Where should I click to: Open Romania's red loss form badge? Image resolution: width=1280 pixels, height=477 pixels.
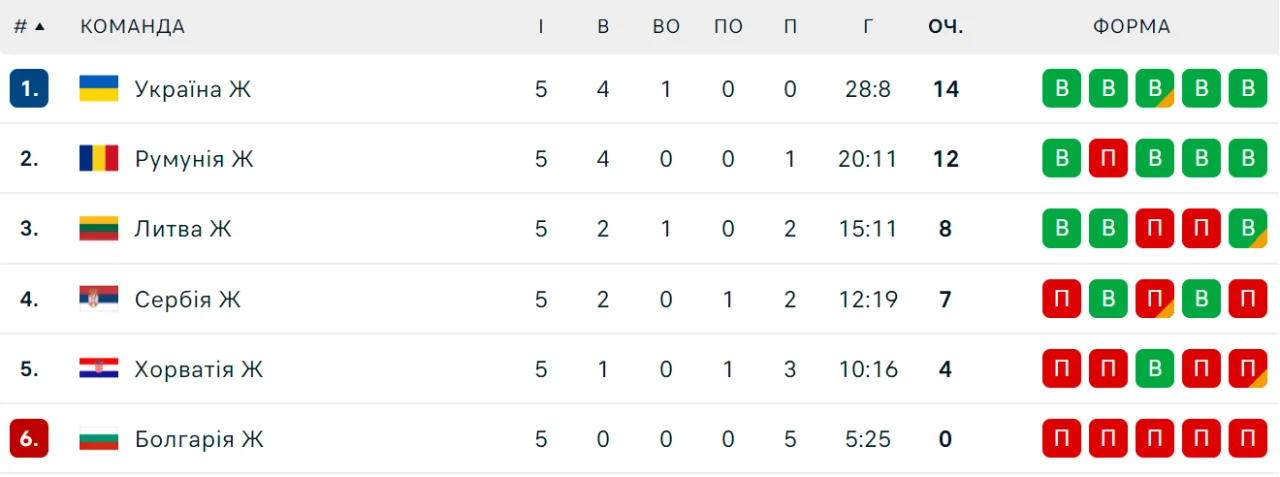(1108, 159)
